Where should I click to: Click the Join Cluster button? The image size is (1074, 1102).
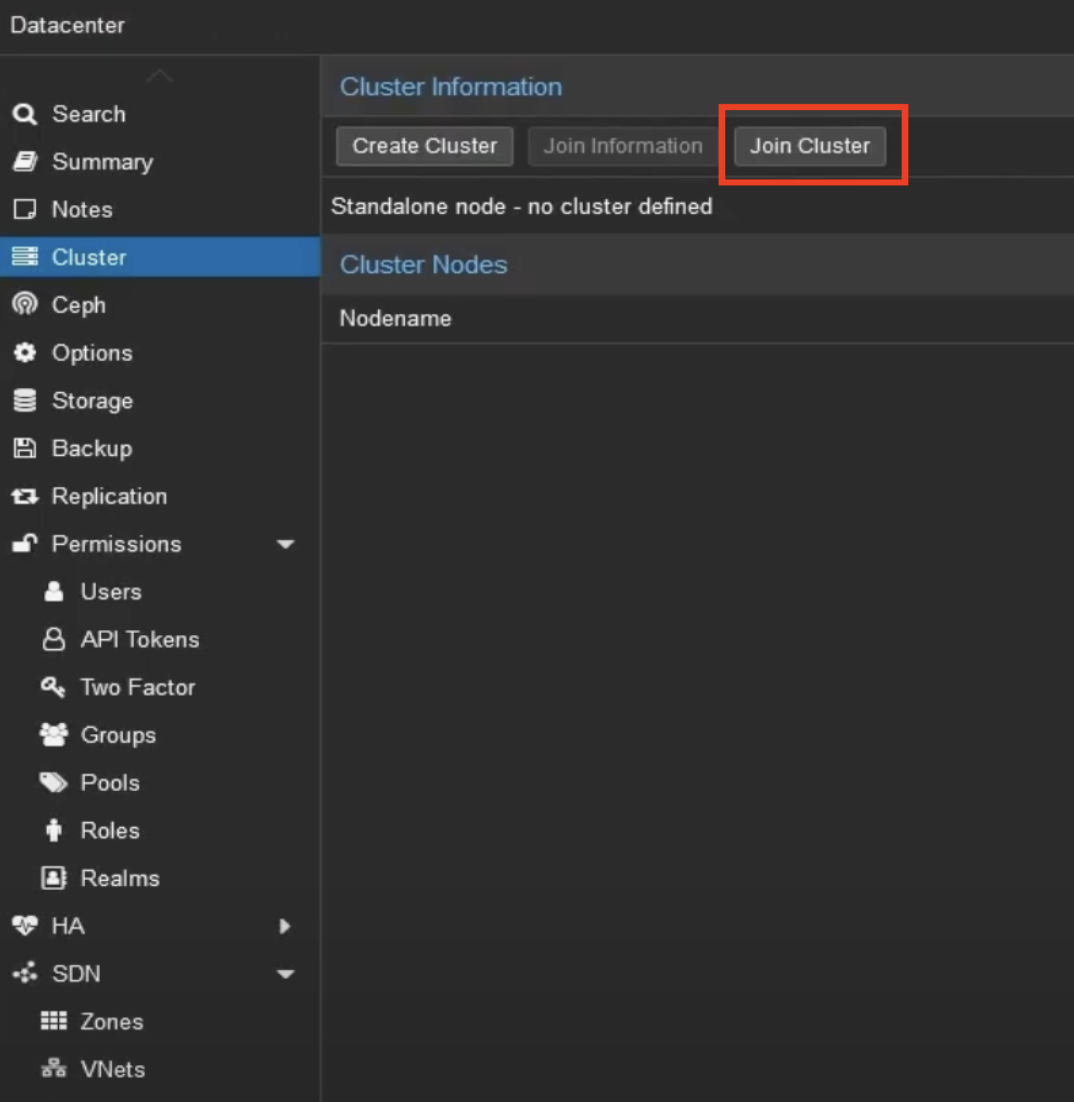pos(809,145)
